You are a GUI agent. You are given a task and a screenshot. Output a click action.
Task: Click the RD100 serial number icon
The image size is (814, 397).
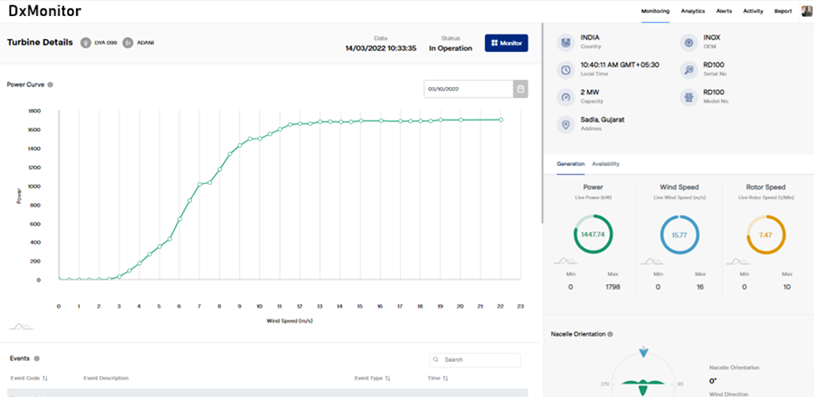(x=688, y=70)
